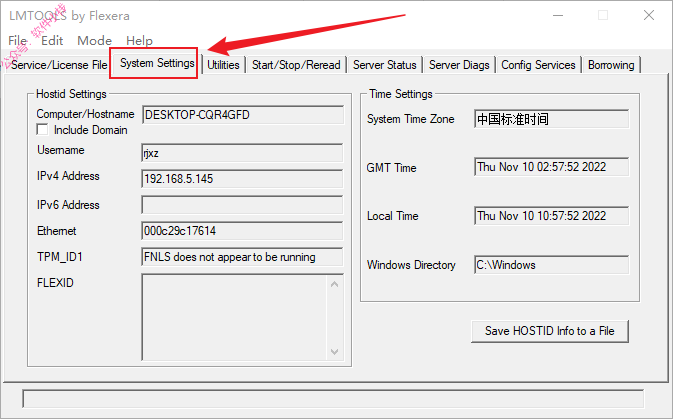Screen dimensions: 673x419
Task: Click the Windows Directory field
Action: (552, 265)
